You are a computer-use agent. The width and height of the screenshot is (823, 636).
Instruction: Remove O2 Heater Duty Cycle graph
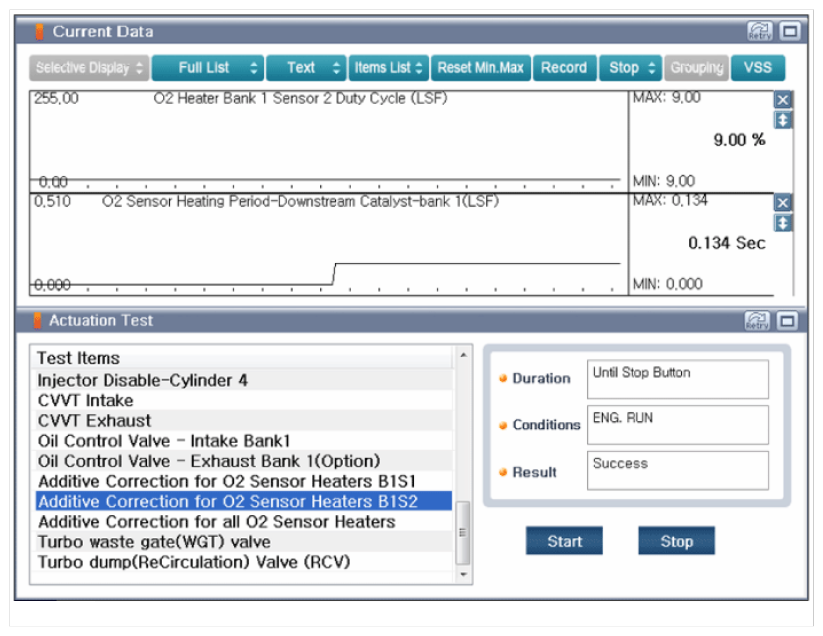783,100
